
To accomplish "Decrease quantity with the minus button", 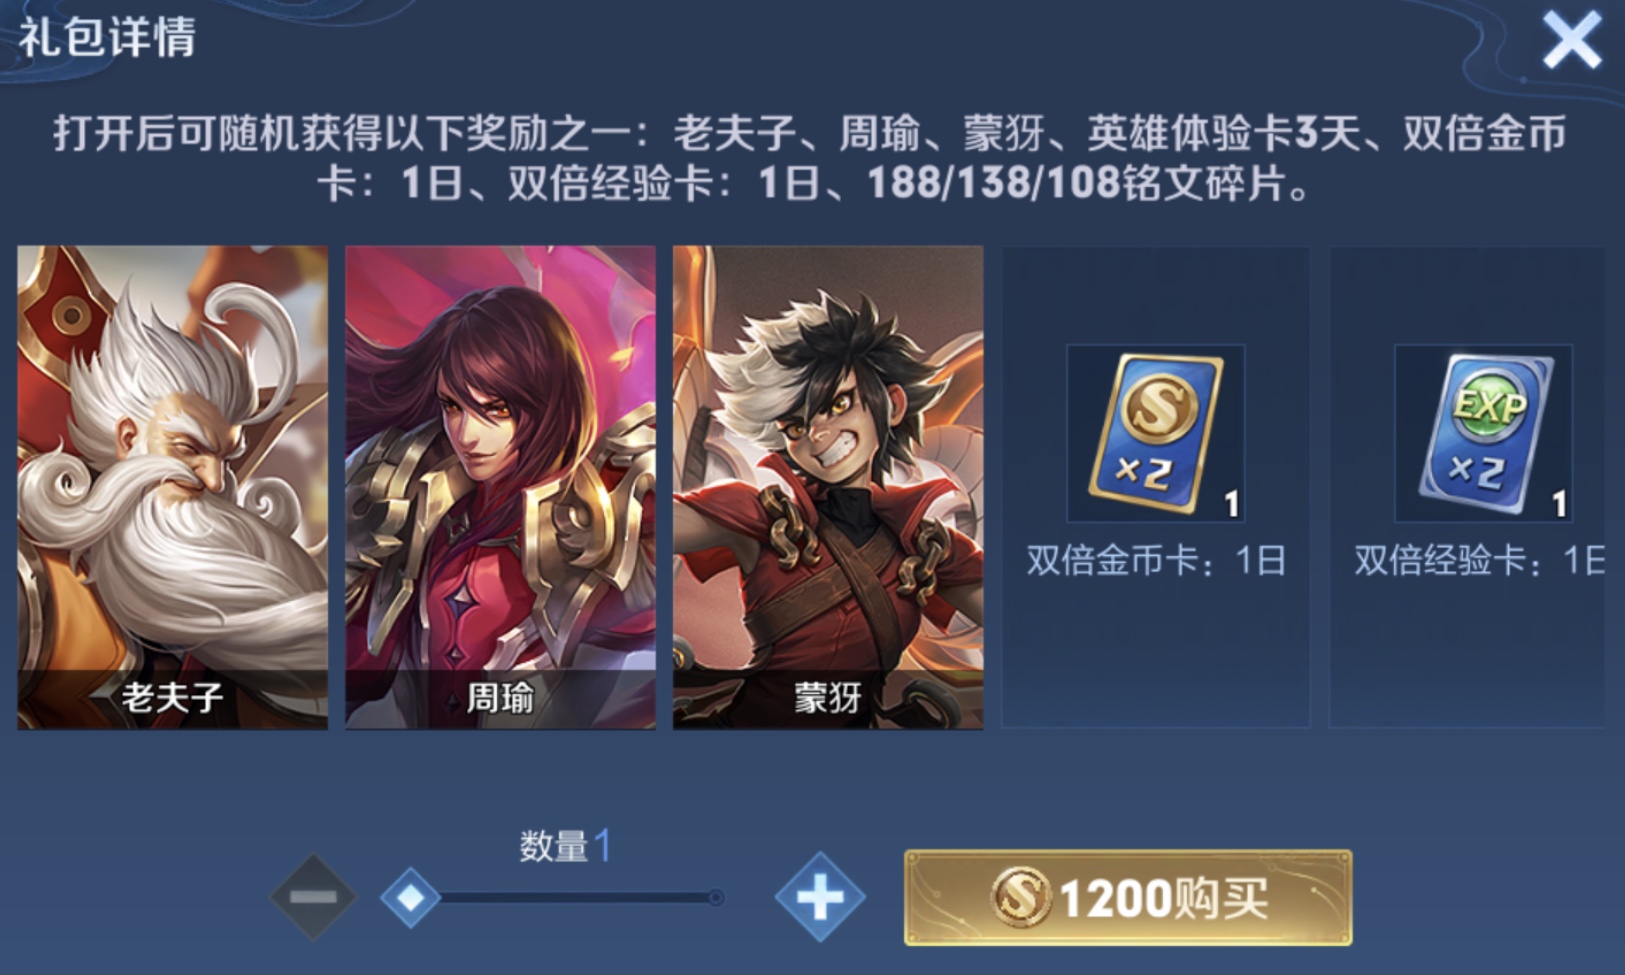I will [313, 897].
